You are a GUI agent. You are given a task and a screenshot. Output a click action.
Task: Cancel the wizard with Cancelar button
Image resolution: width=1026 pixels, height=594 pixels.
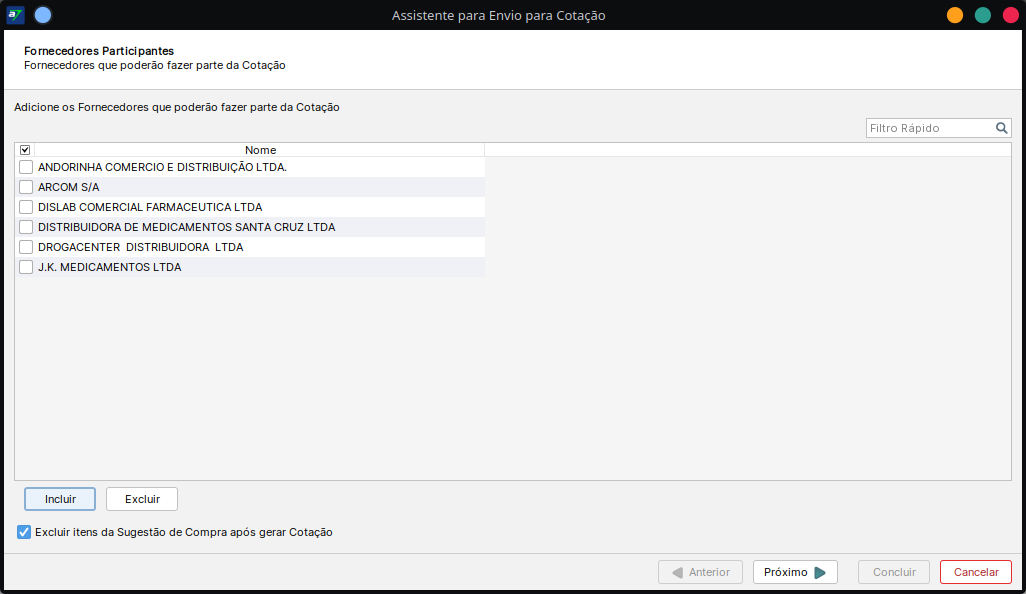(x=975, y=572)
